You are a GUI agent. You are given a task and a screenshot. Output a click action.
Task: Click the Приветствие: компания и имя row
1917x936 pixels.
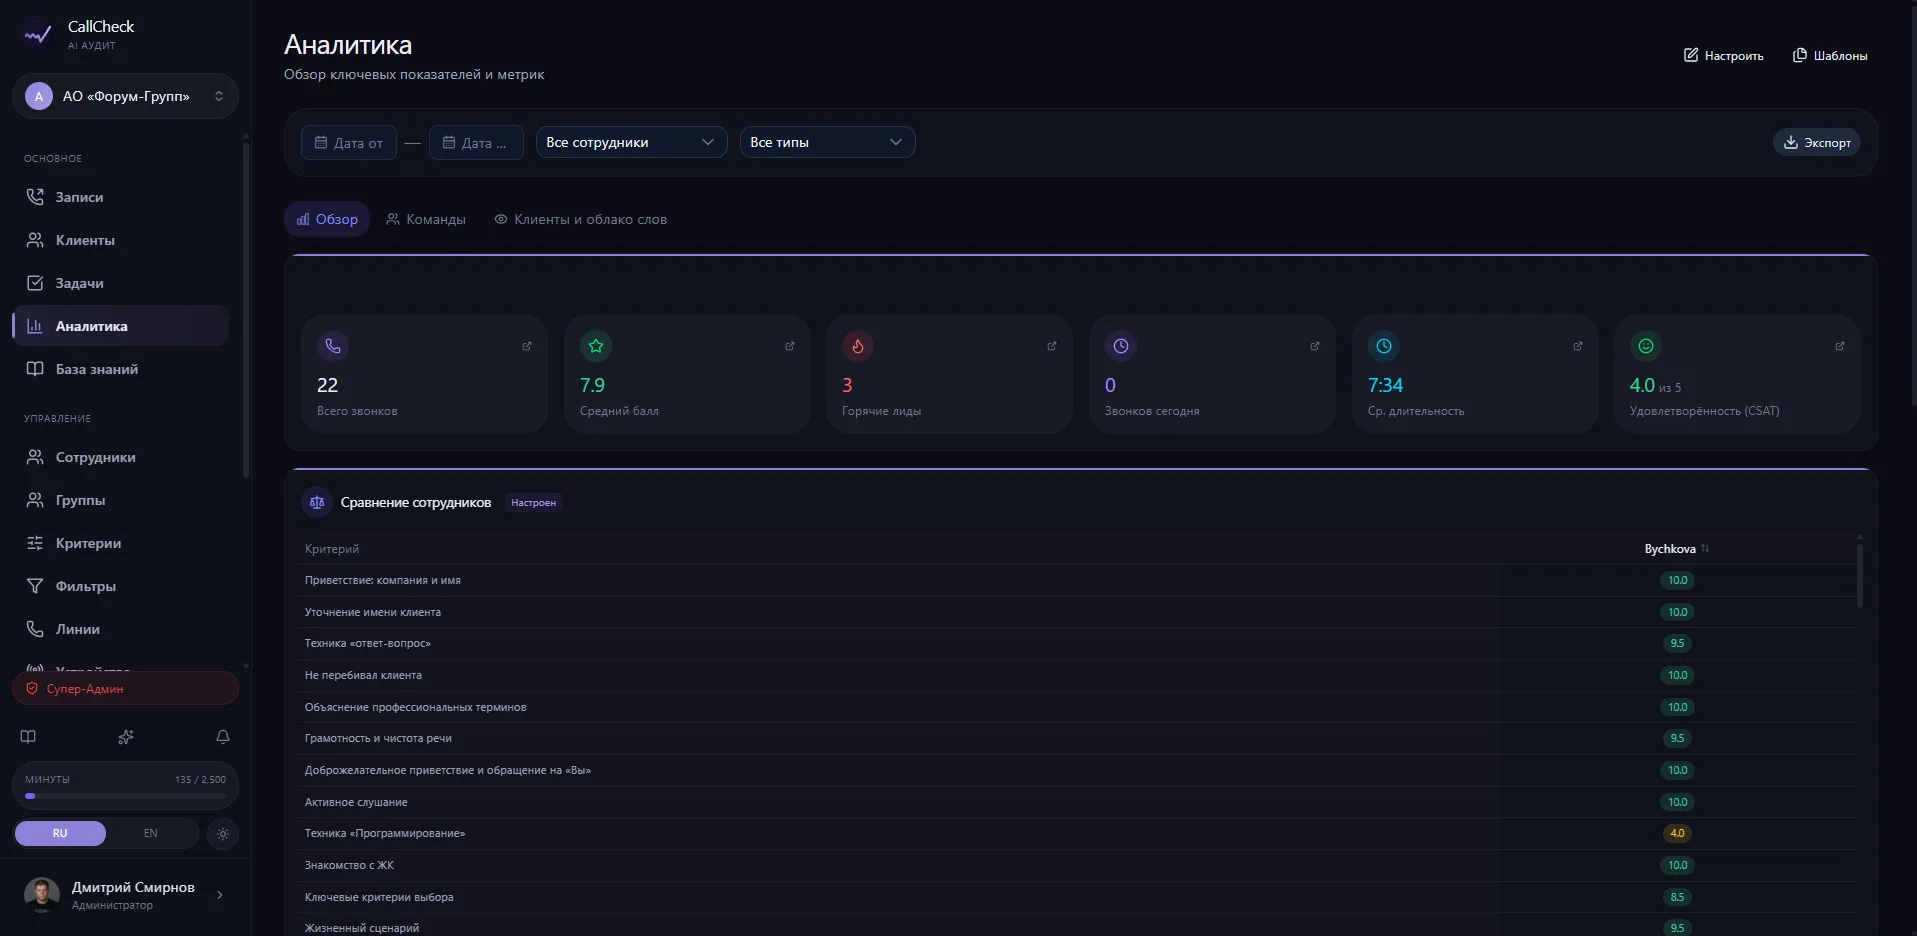coord(1078,580)
